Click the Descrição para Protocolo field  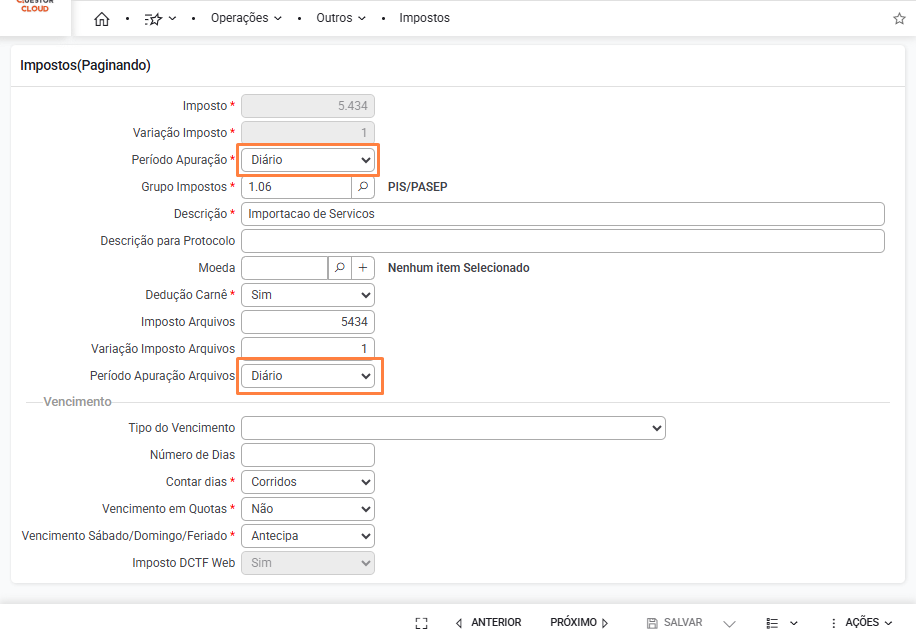point(562,241)
